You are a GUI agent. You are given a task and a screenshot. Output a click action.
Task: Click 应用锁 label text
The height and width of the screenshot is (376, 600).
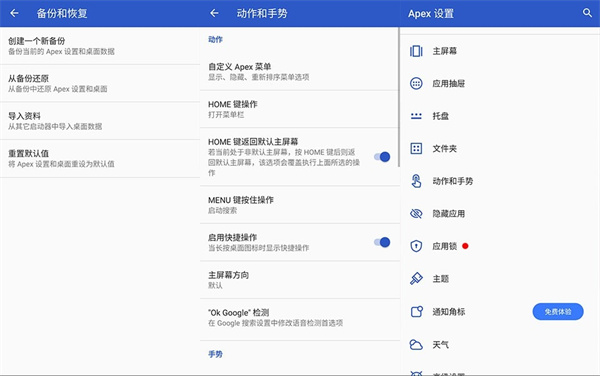click(445, 246)
